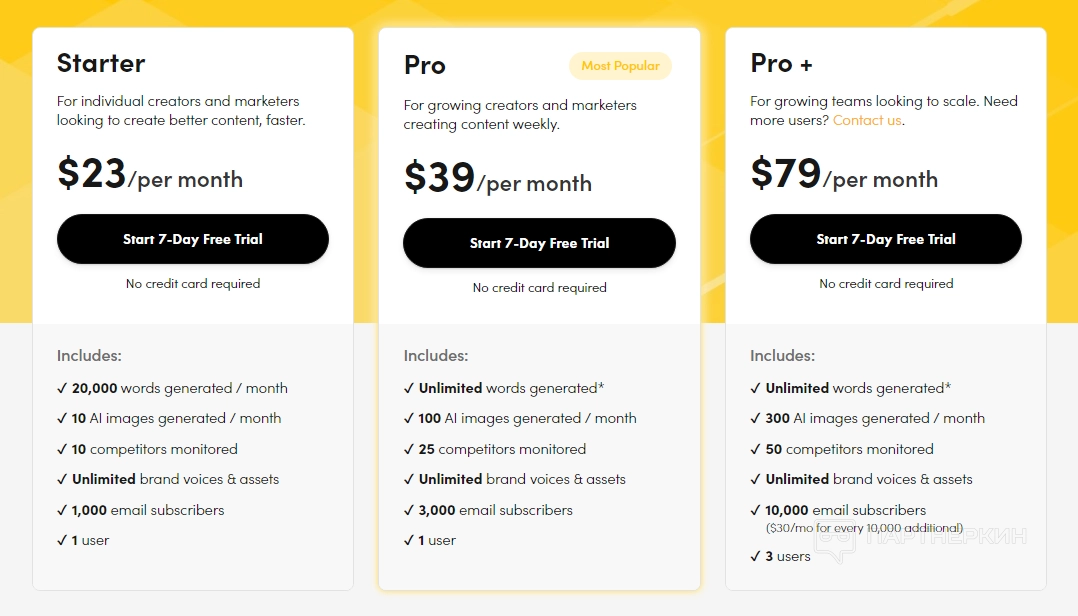Click the Most Popular badge
The image size is (1078, 616).
pyautogui.click(x=620, y=66)
